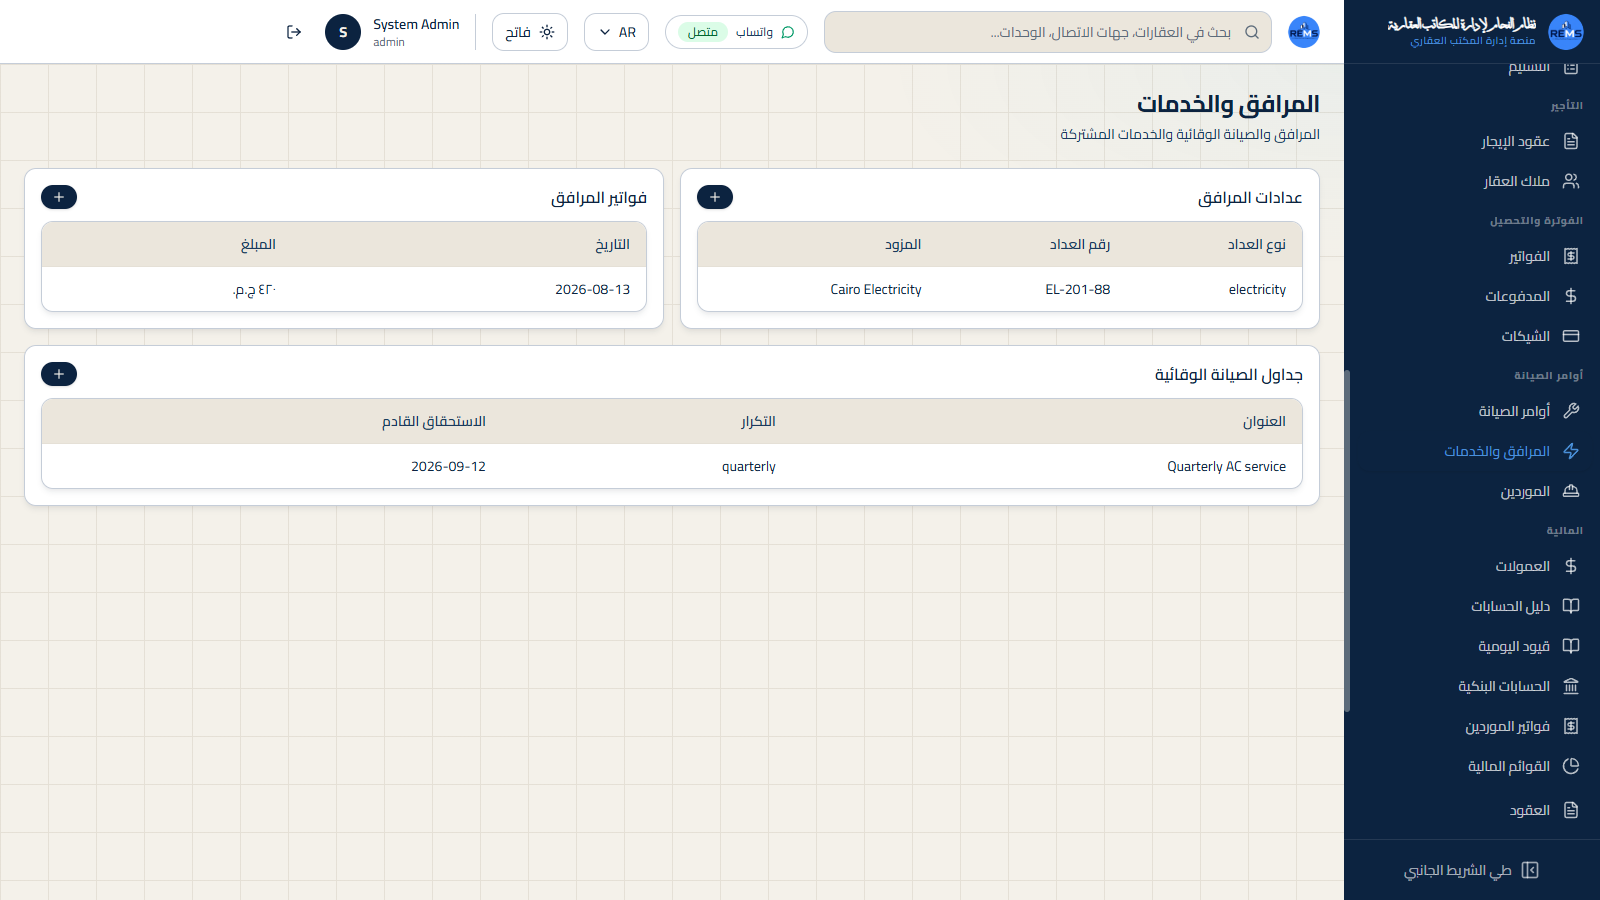
Task: Click bill date 2026-08-13
Action: [x=593, y=289]
